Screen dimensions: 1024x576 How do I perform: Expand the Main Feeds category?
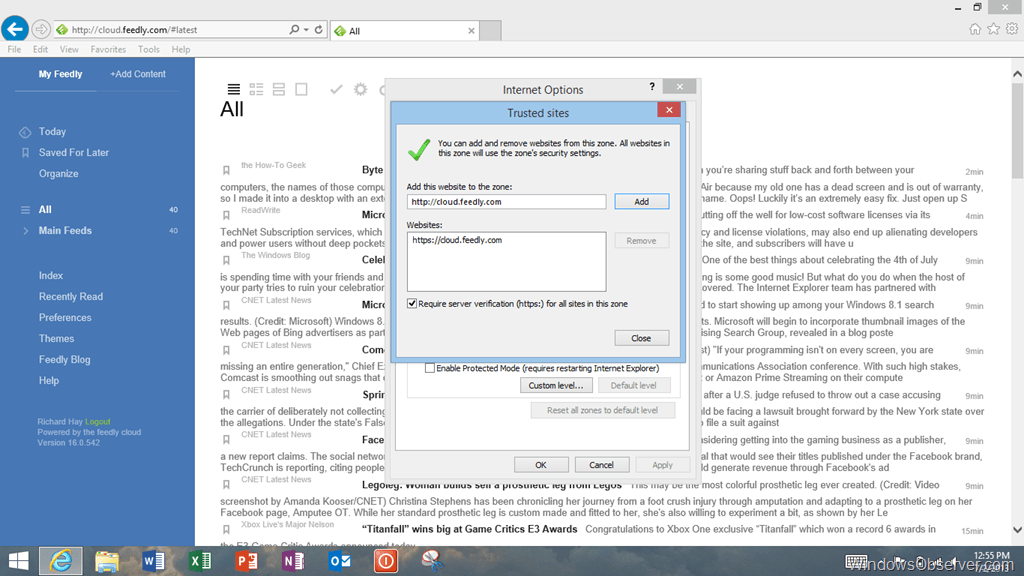(x=26, y=231)
